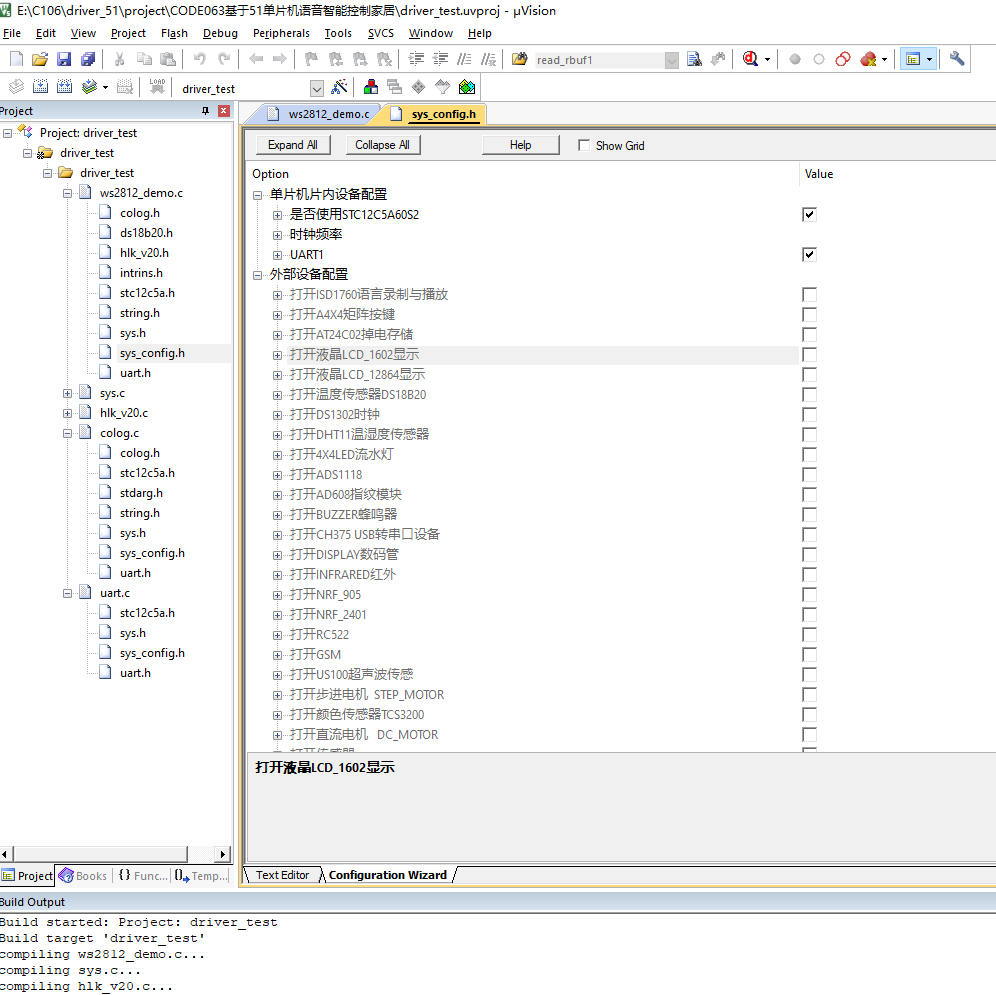The height and width of the screenshot is (995, 996).
Task: Click the Help button in wizard
Action: pyautogui.click(x=520, y=145)
